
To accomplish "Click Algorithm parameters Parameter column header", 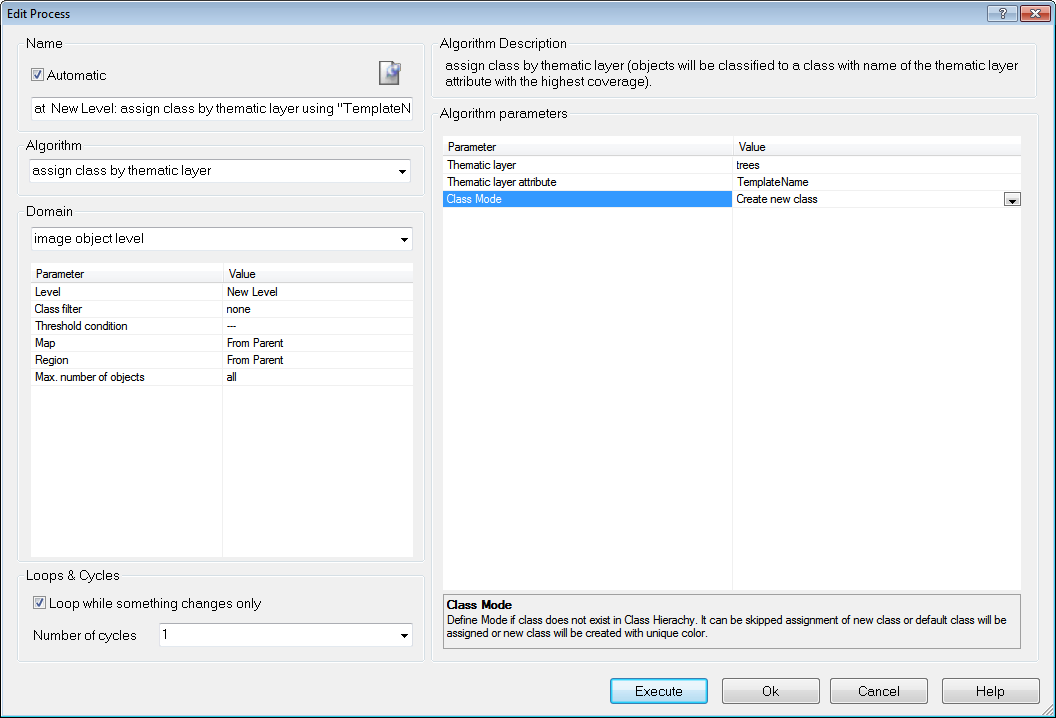I will point(587,147).
